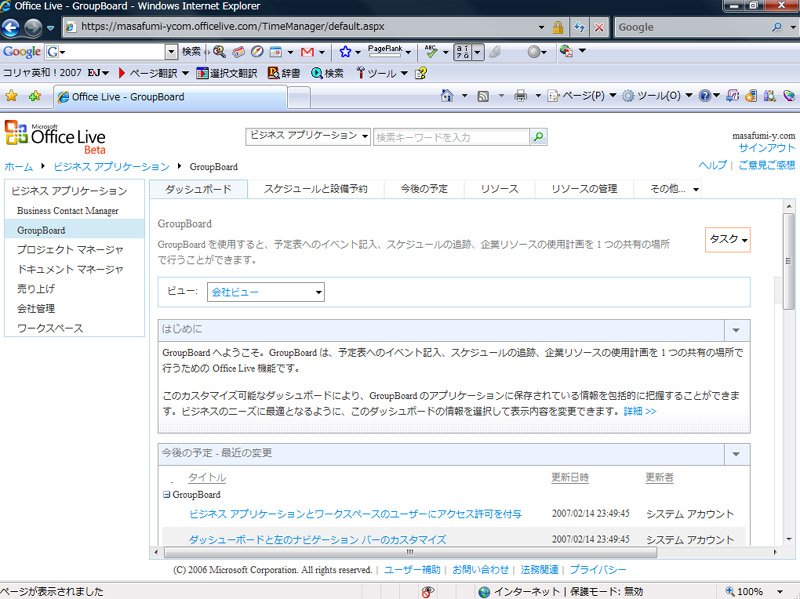The height and width of the screenshot is (599, 800).
Task: Switch to the リソースの管理 tab
Action: tap(584, 189)
